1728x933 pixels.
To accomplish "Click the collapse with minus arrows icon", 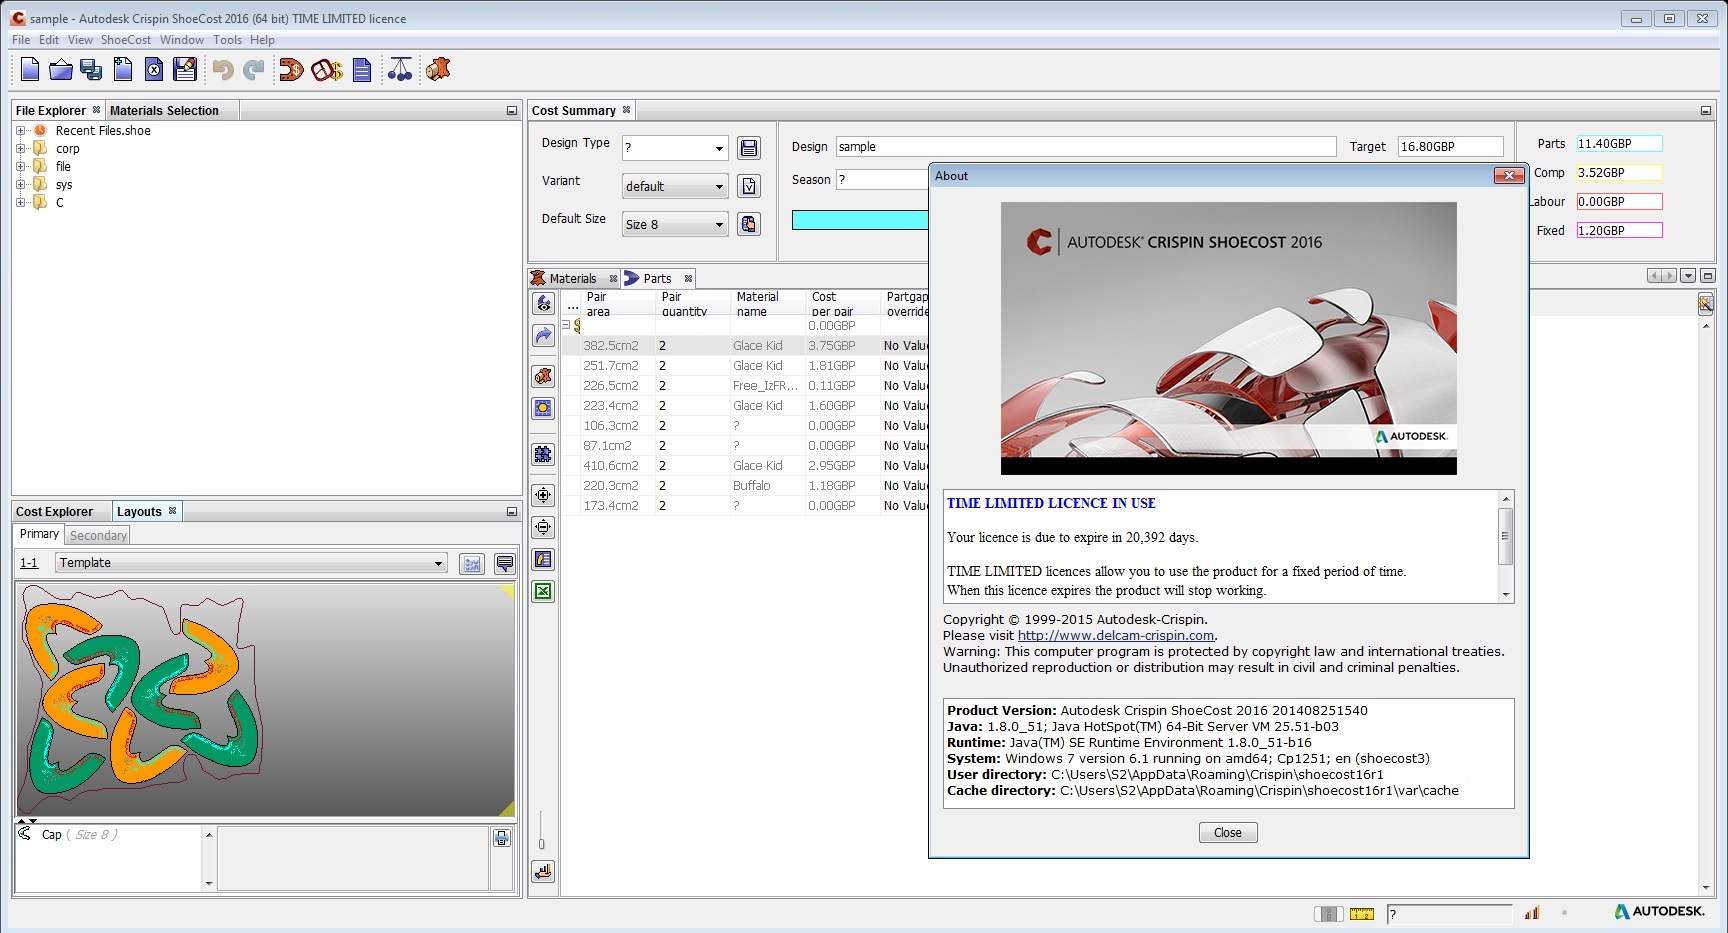I will coord(543,527).
